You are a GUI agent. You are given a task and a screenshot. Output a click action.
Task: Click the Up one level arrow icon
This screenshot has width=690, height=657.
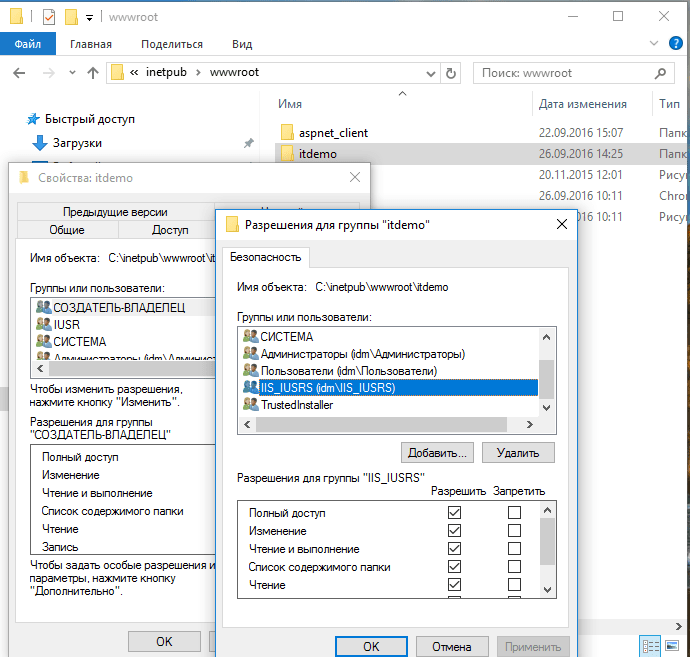(93, 73)
